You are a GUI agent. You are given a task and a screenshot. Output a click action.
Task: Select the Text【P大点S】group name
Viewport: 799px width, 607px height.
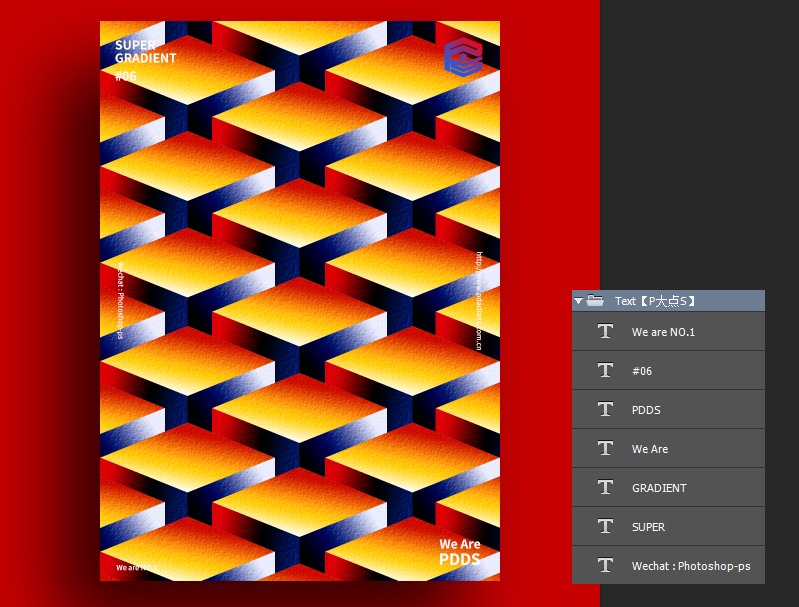click(x=655, y=301)
